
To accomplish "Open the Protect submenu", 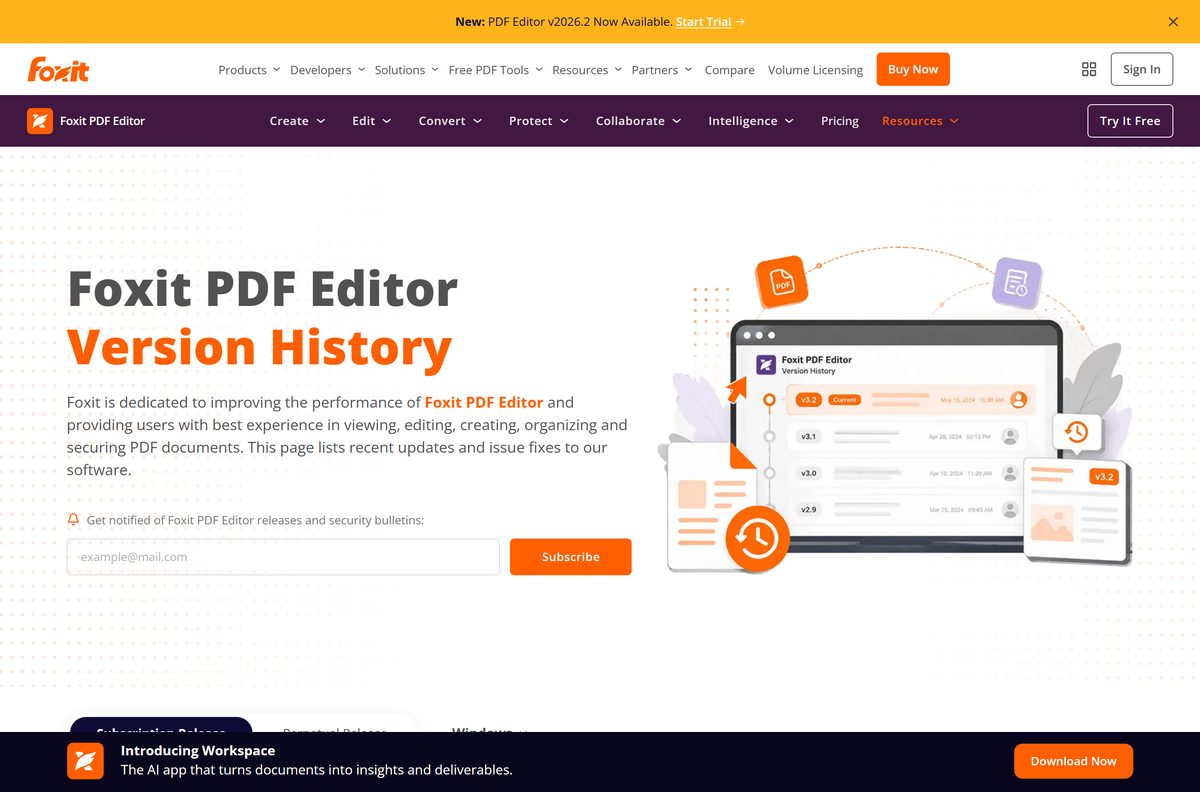I will (x=538, y=121).
